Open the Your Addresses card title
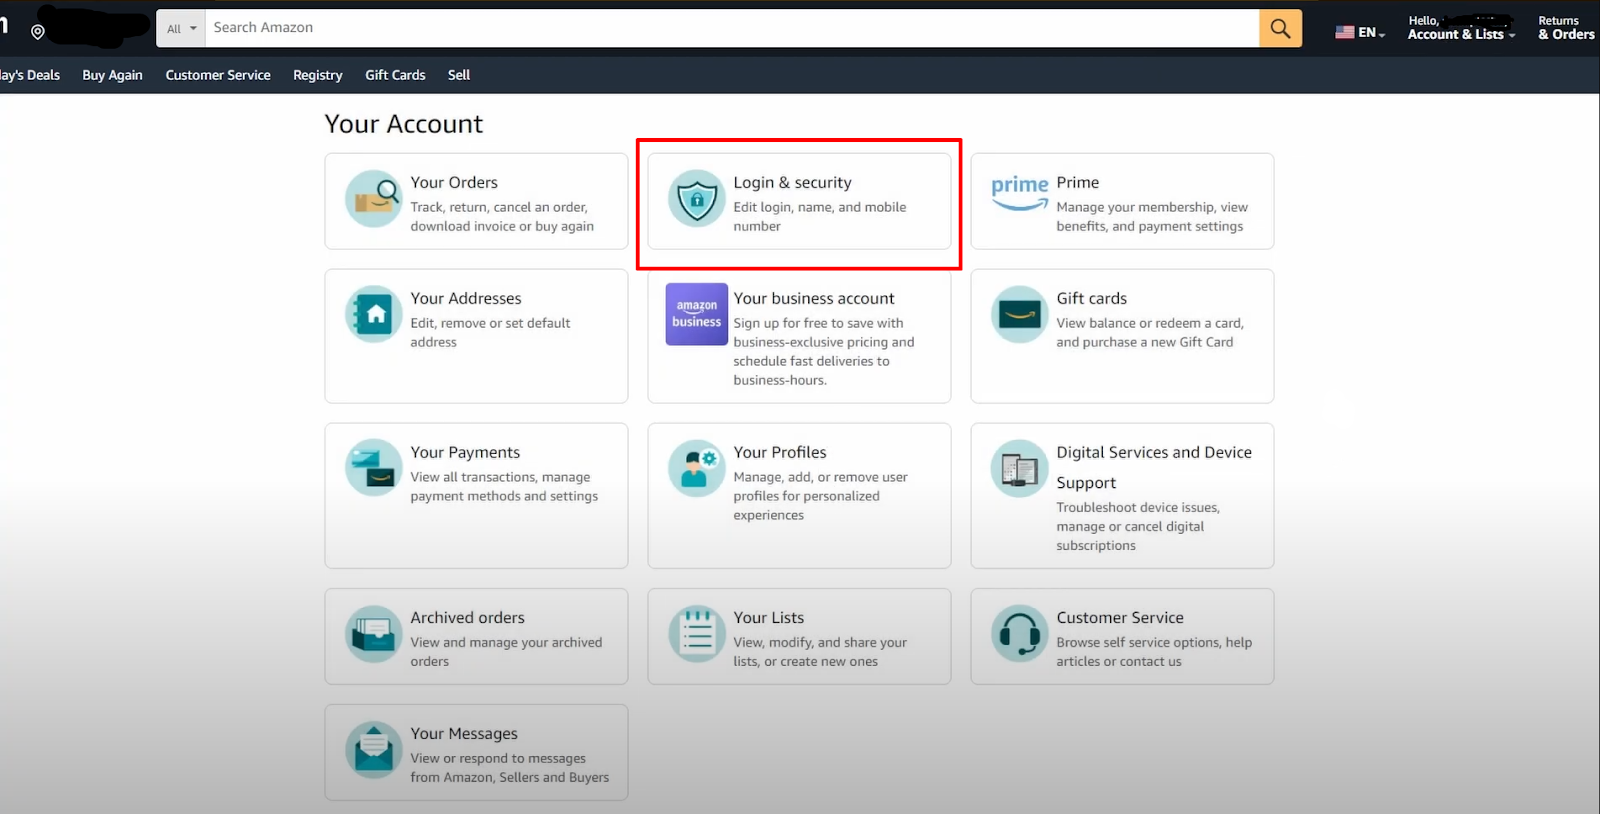 [466, 298]
